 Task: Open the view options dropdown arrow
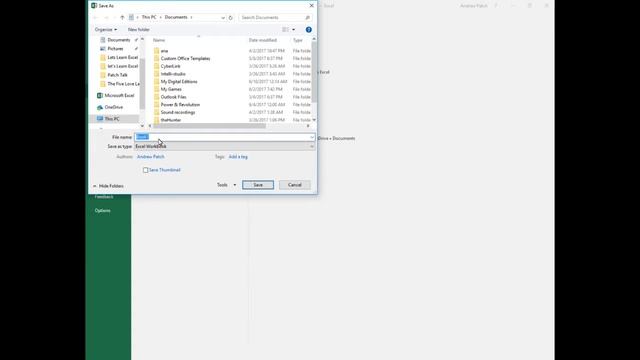point(293,29)
